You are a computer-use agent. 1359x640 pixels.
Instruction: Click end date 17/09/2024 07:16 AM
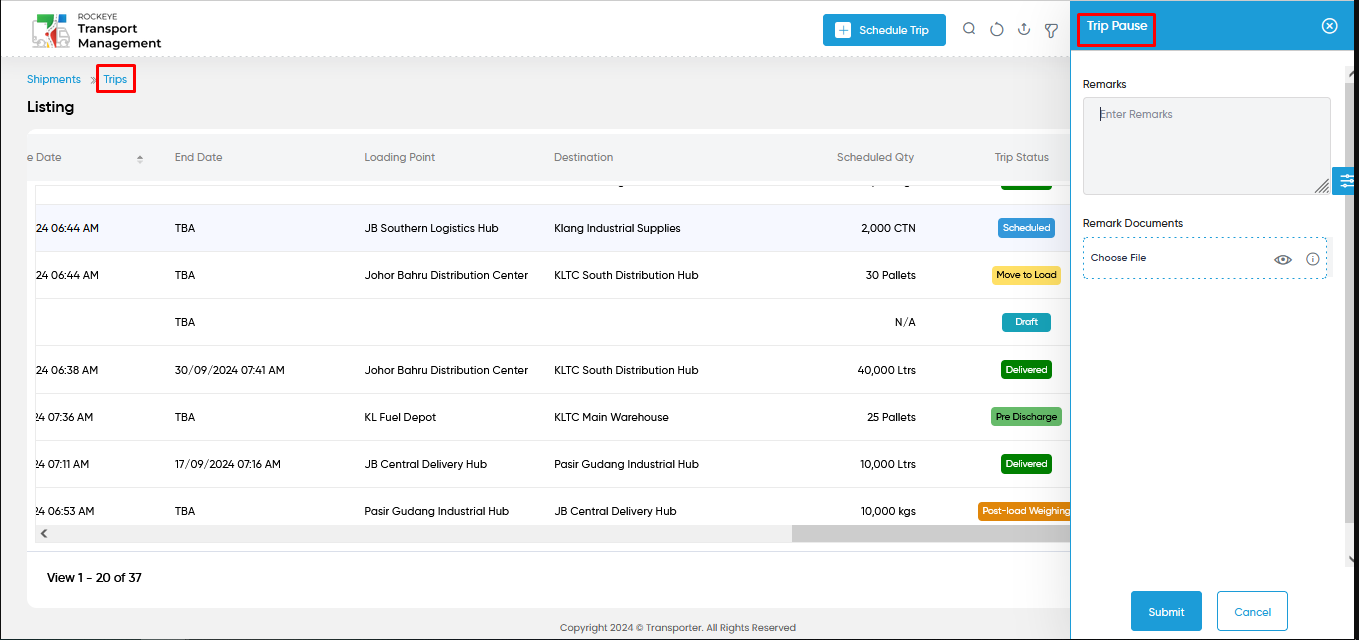[x=228, y=464]
